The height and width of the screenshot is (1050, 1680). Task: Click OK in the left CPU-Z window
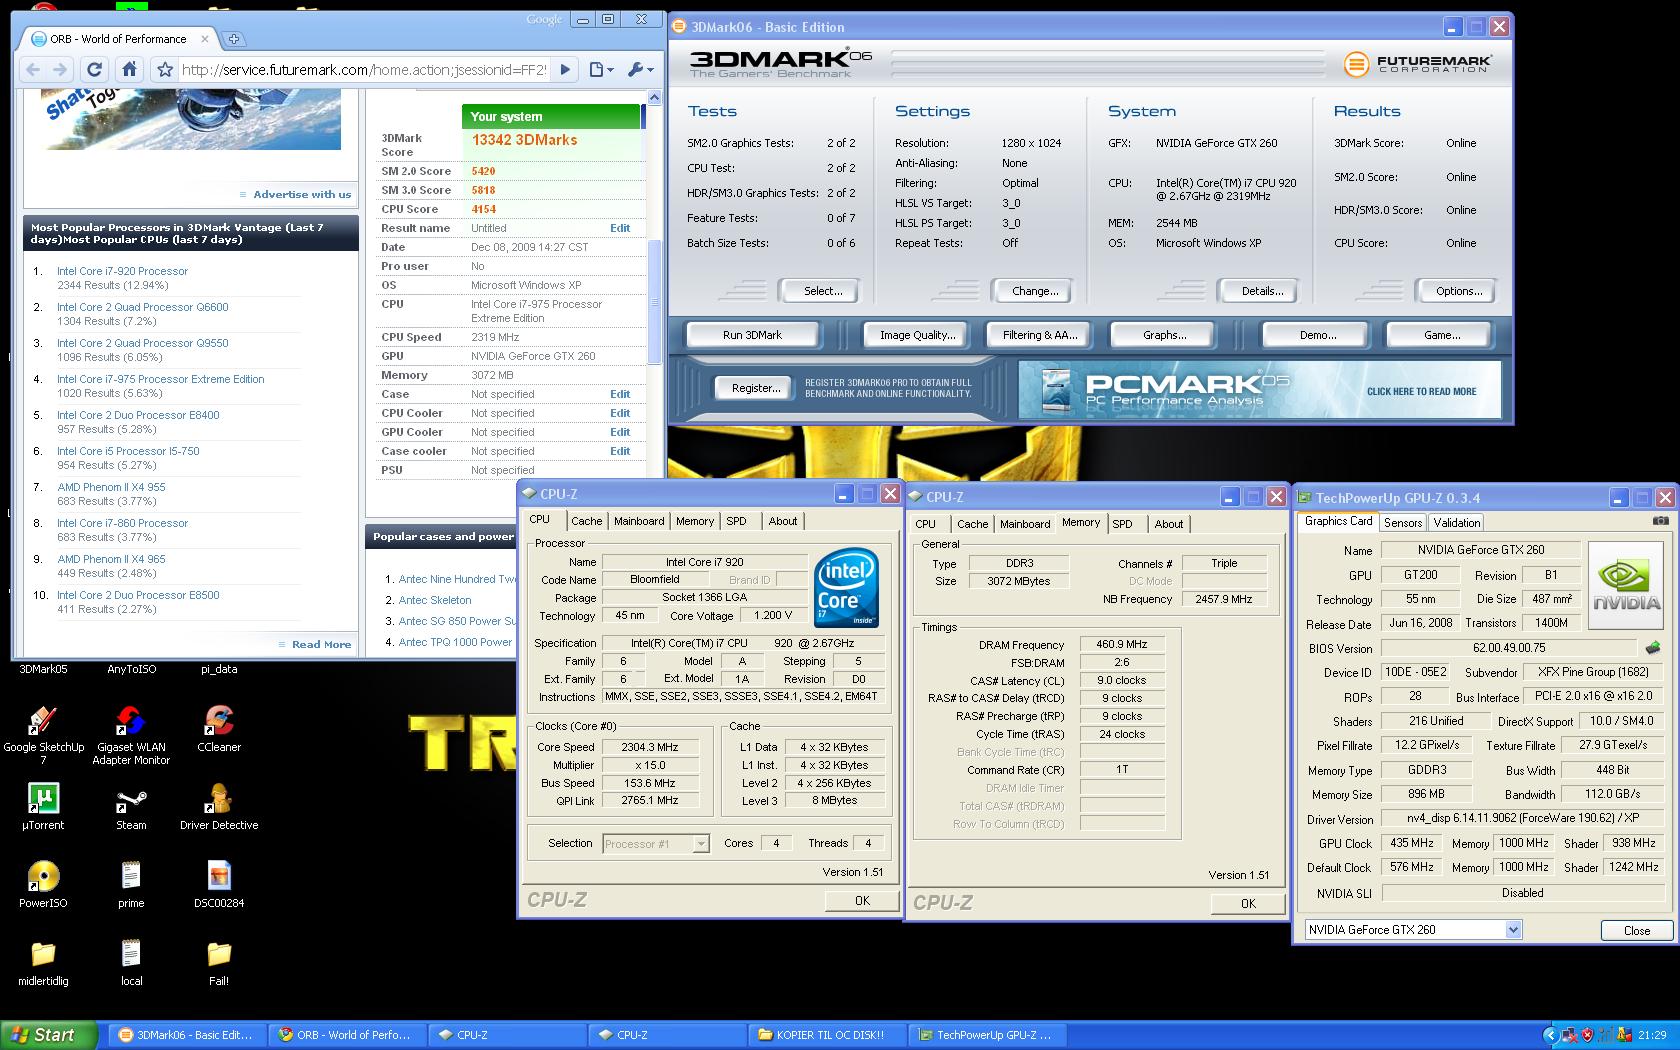coord(862,900)
